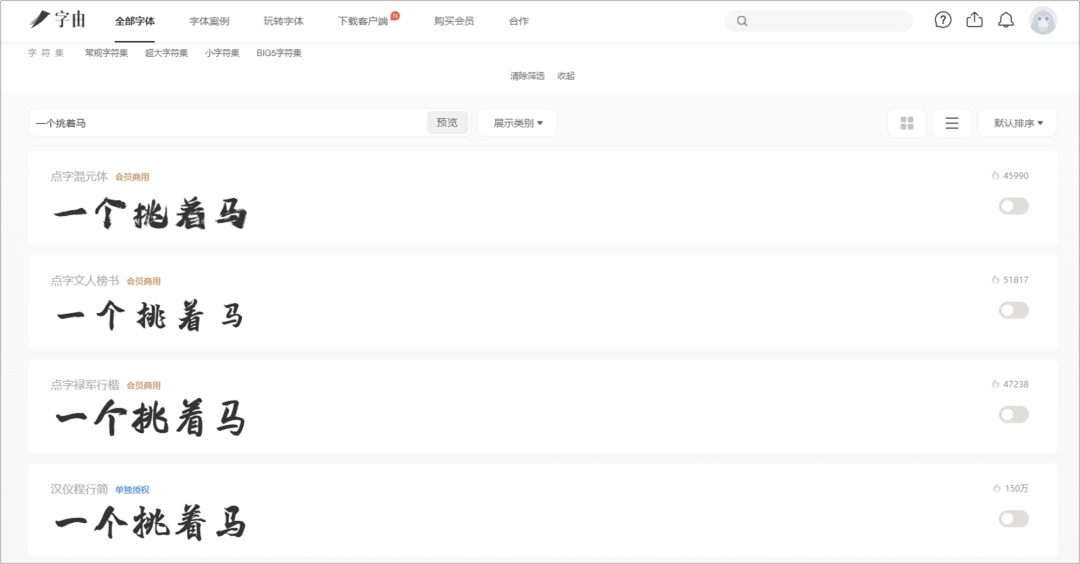The image size is (1080, 564).
Task: Open the 字体案例 tab
Action: [x=209, y=21]
